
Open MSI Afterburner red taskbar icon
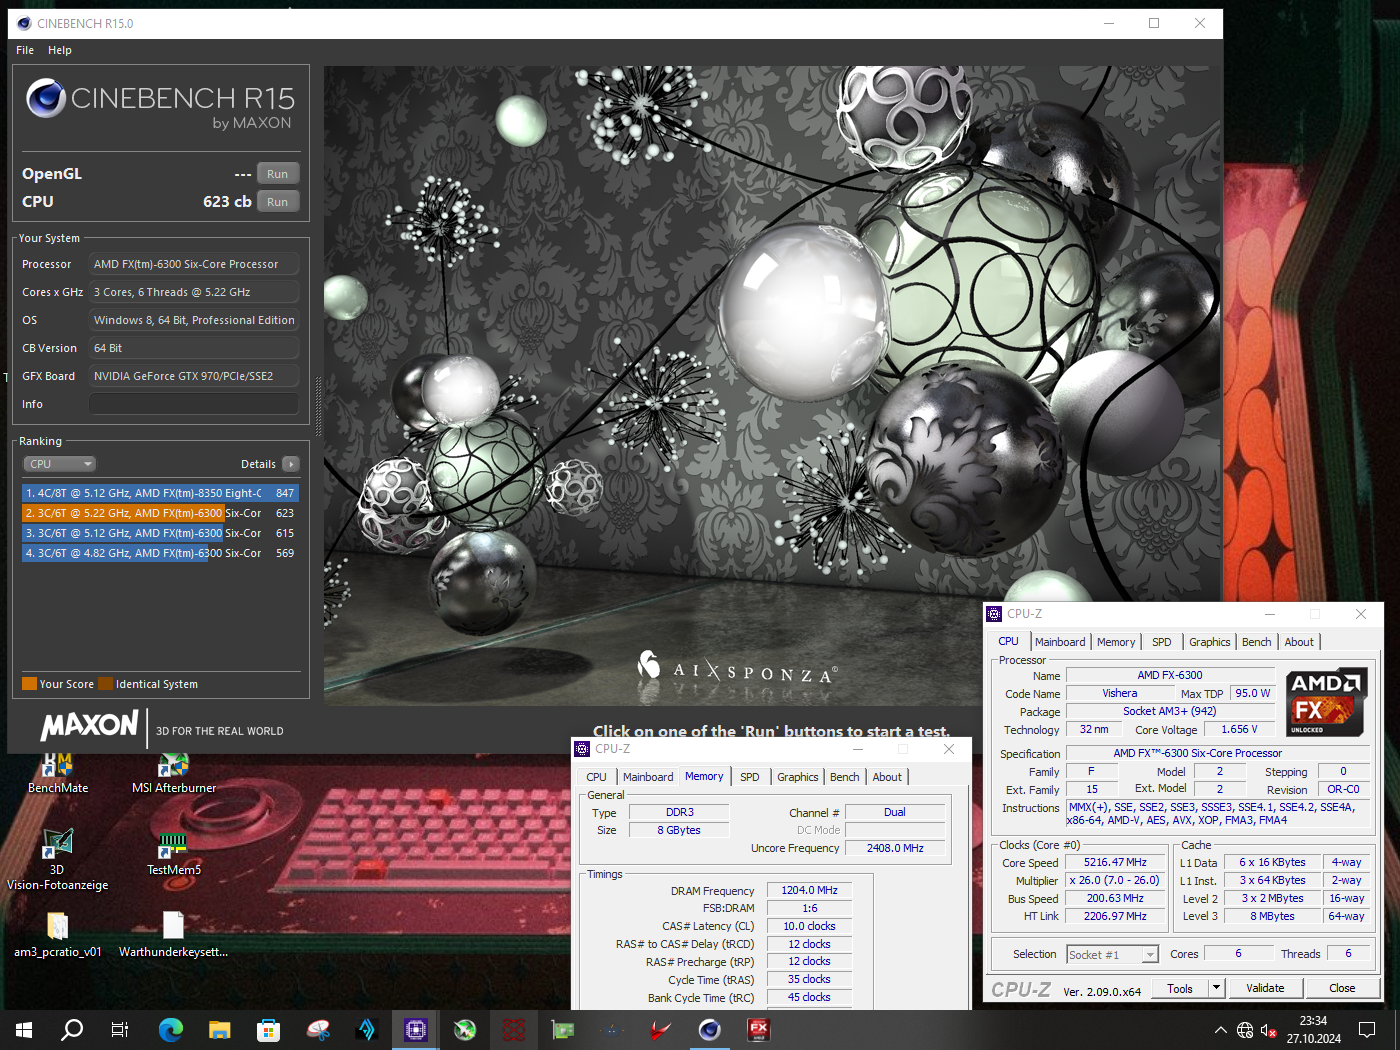pyautogui.click(x=660, y=1030)
